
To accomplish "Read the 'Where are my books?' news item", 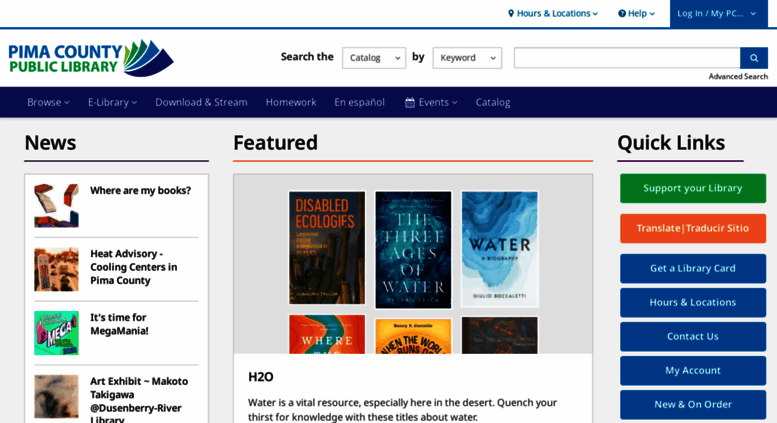I will [140, 190].
